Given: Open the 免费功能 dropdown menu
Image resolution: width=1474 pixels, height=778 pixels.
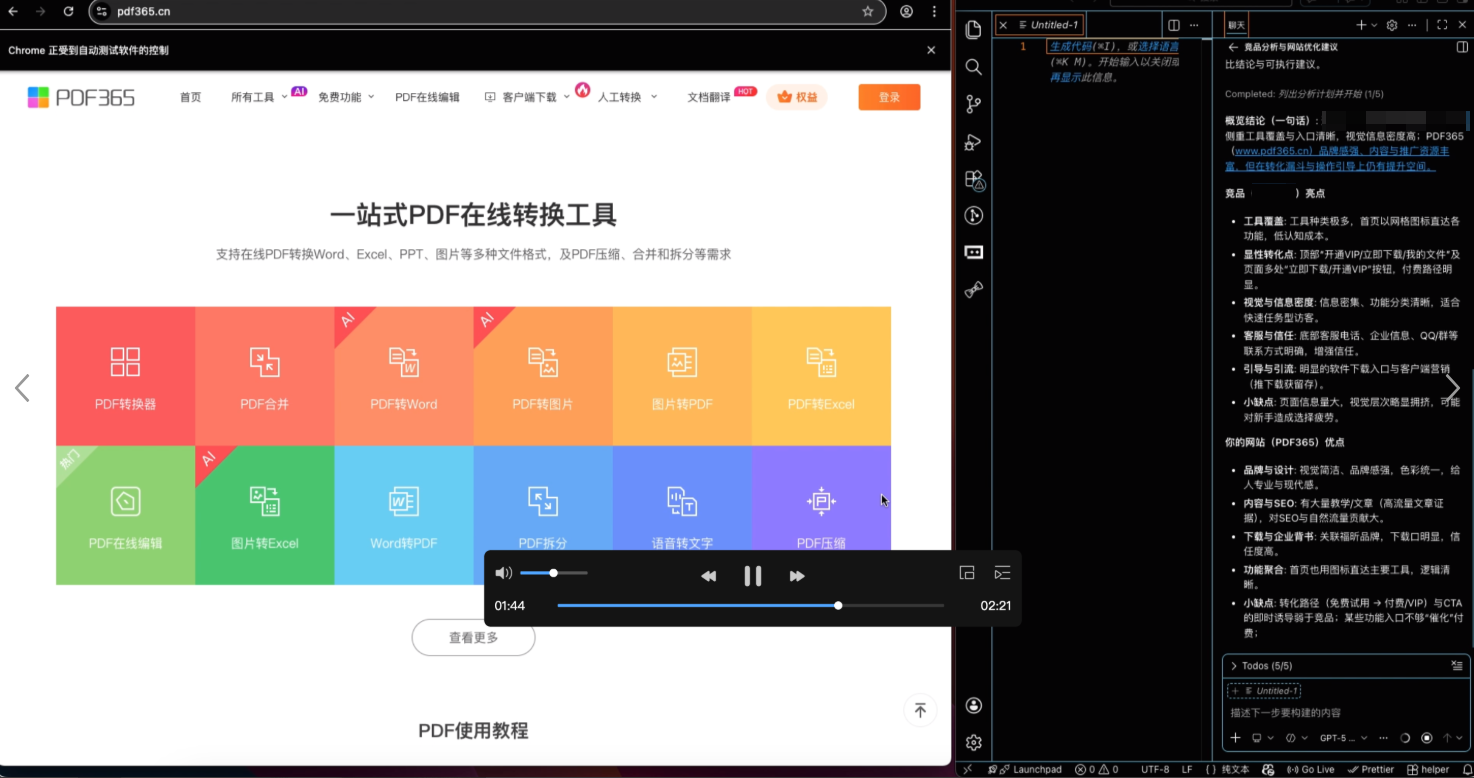Looking at the screenshot, I should click(346, 97).
